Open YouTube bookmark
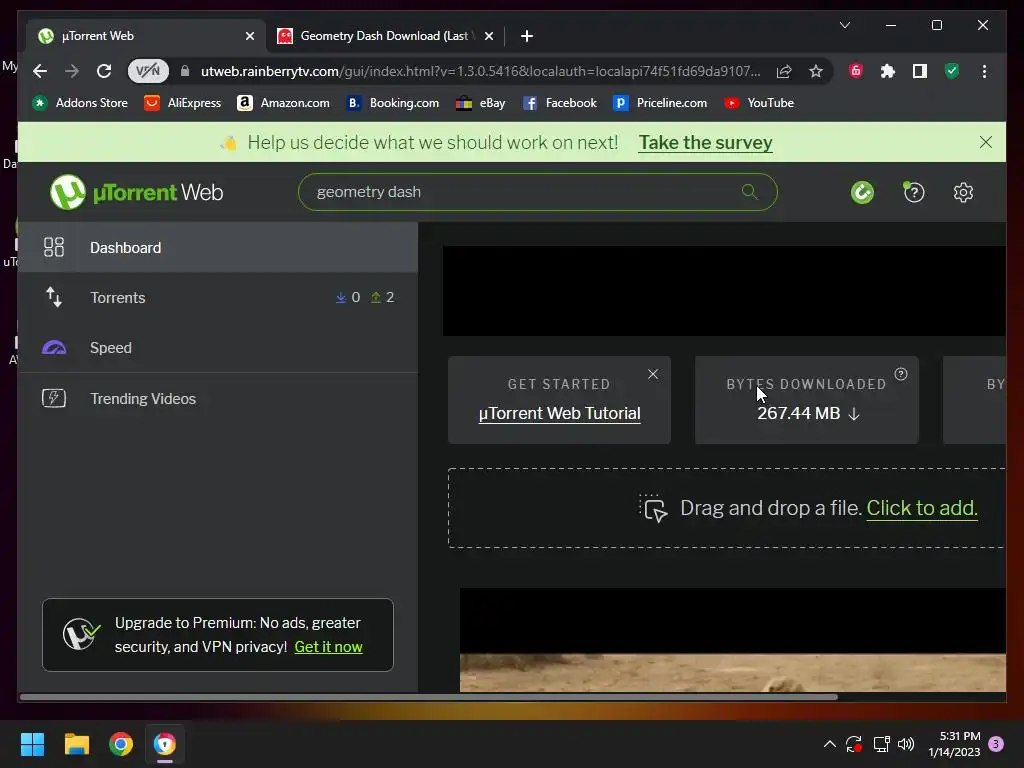The image size is (1024, 768). [759, 103]
